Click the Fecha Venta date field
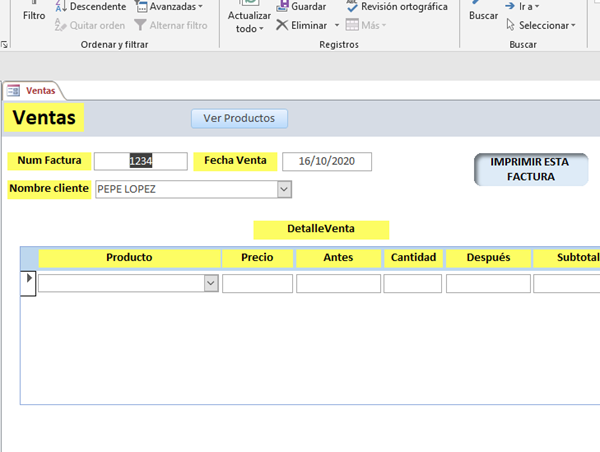 tap(327, 161)
